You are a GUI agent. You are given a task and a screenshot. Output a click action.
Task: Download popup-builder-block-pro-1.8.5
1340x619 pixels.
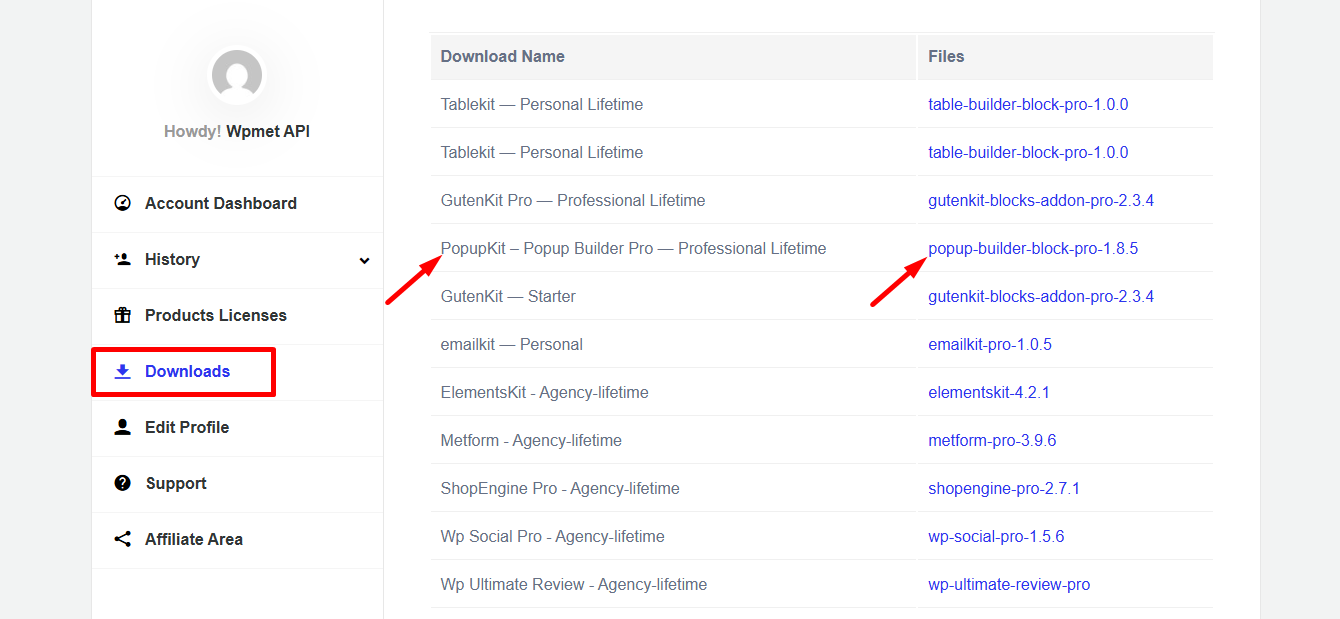[x=1033, y=248]
